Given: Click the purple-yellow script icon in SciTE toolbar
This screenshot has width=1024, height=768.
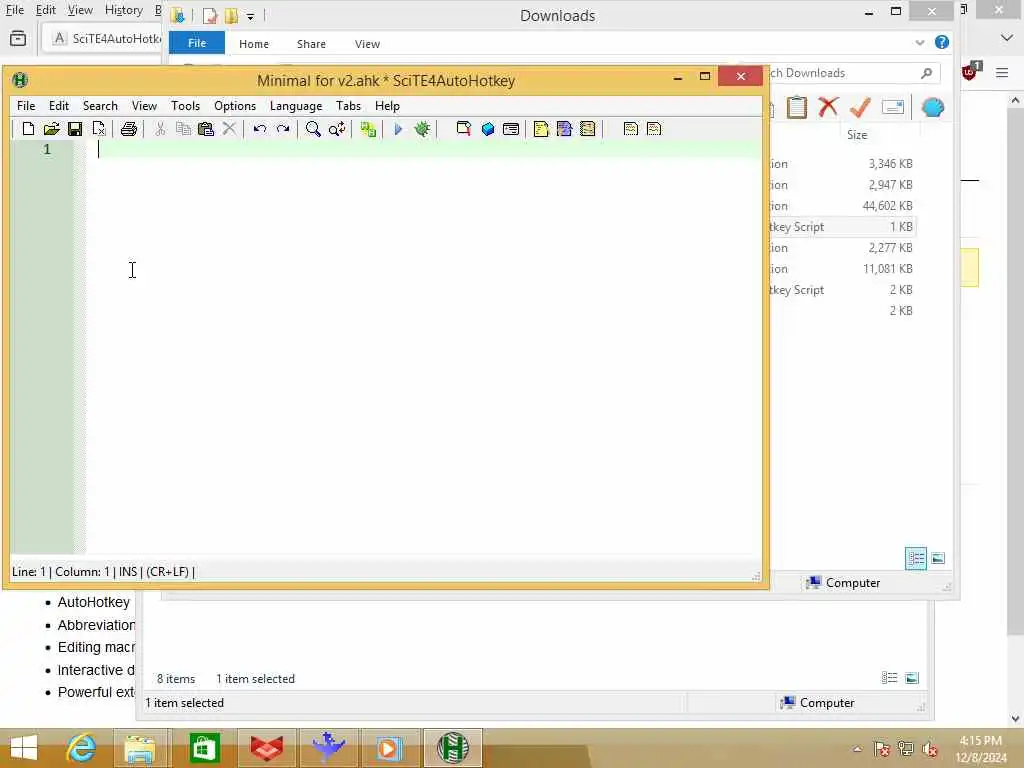Looking at the screenshot, I should pos(564,129).
